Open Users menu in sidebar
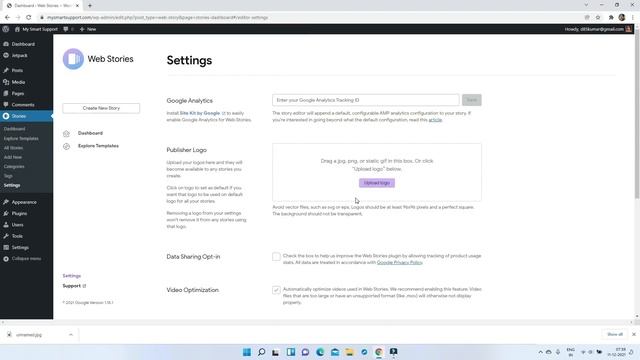640x360 pixels. click(x=18, y=225)
